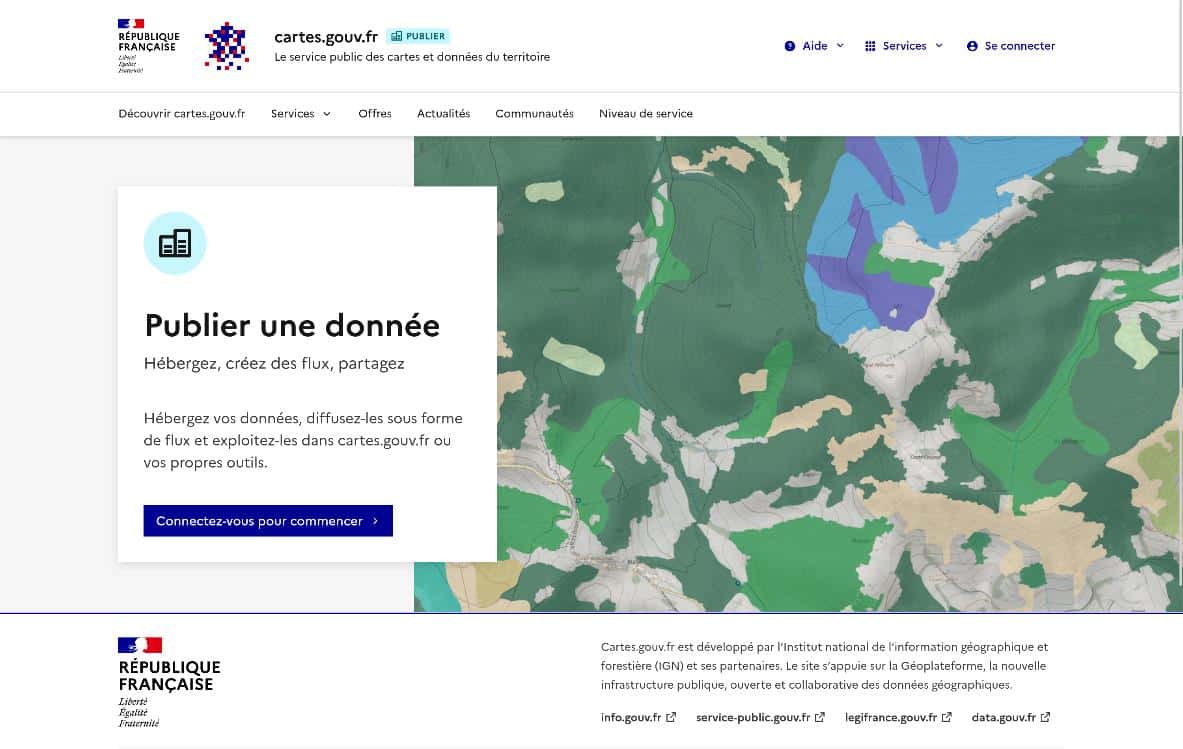Open Niveau de service page

pyautogui.click(x=646, y=114)
